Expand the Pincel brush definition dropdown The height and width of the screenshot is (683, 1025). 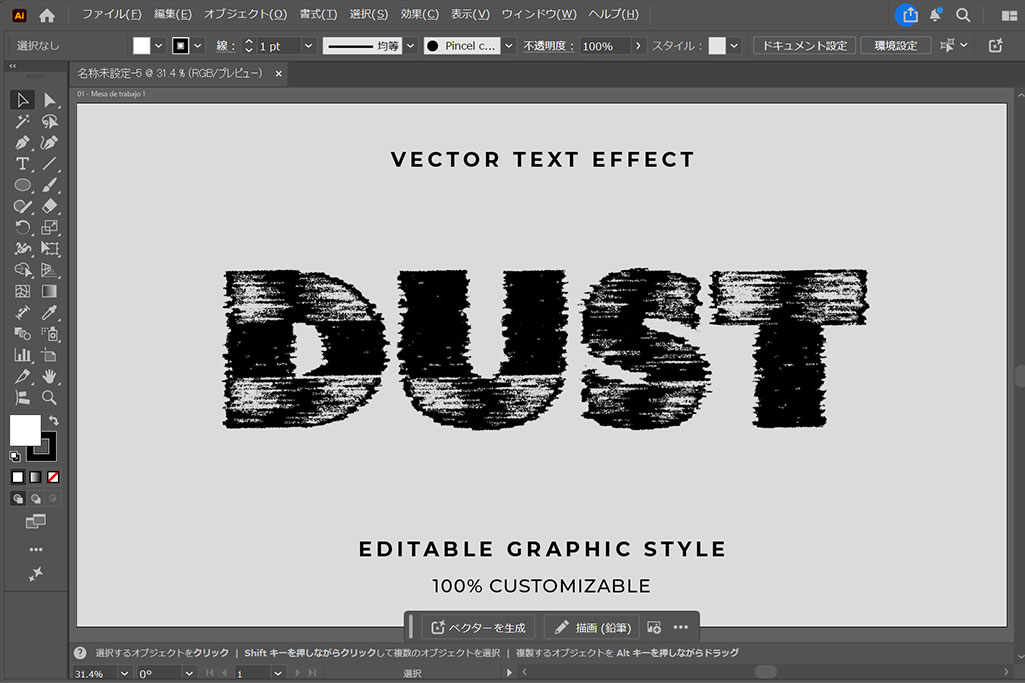coord(509,46)
